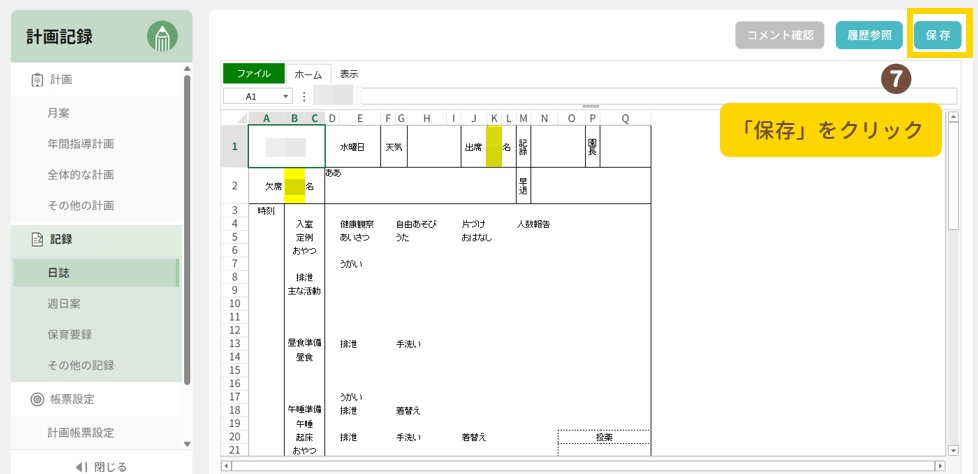978x474 pixels.
Task: Click the spreadsheet vertical scrollbar down arrow
Action: pos(953,450)
